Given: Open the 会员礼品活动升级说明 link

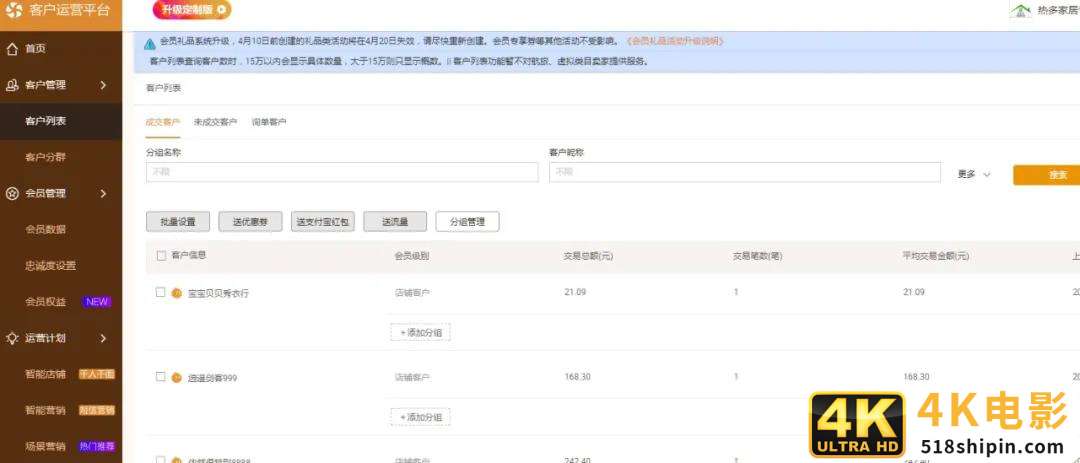Looking at the screenshot, I should [675, 41].
